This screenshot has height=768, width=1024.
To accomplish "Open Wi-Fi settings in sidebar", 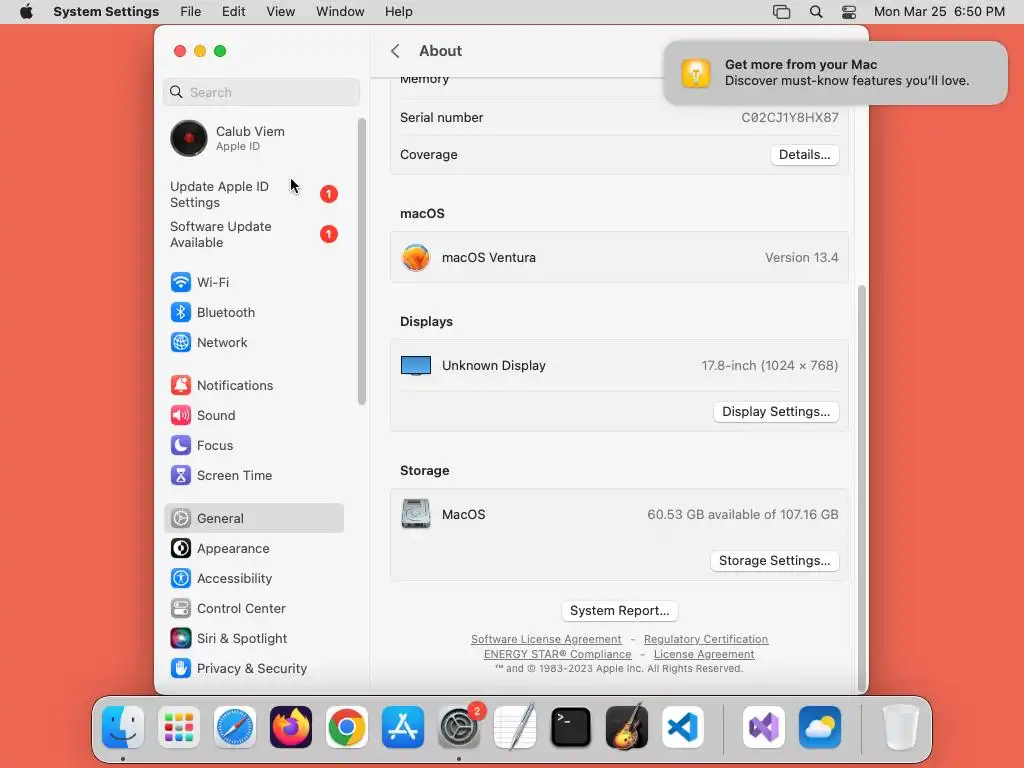I will pyautogui.click(x=253, y=282).
